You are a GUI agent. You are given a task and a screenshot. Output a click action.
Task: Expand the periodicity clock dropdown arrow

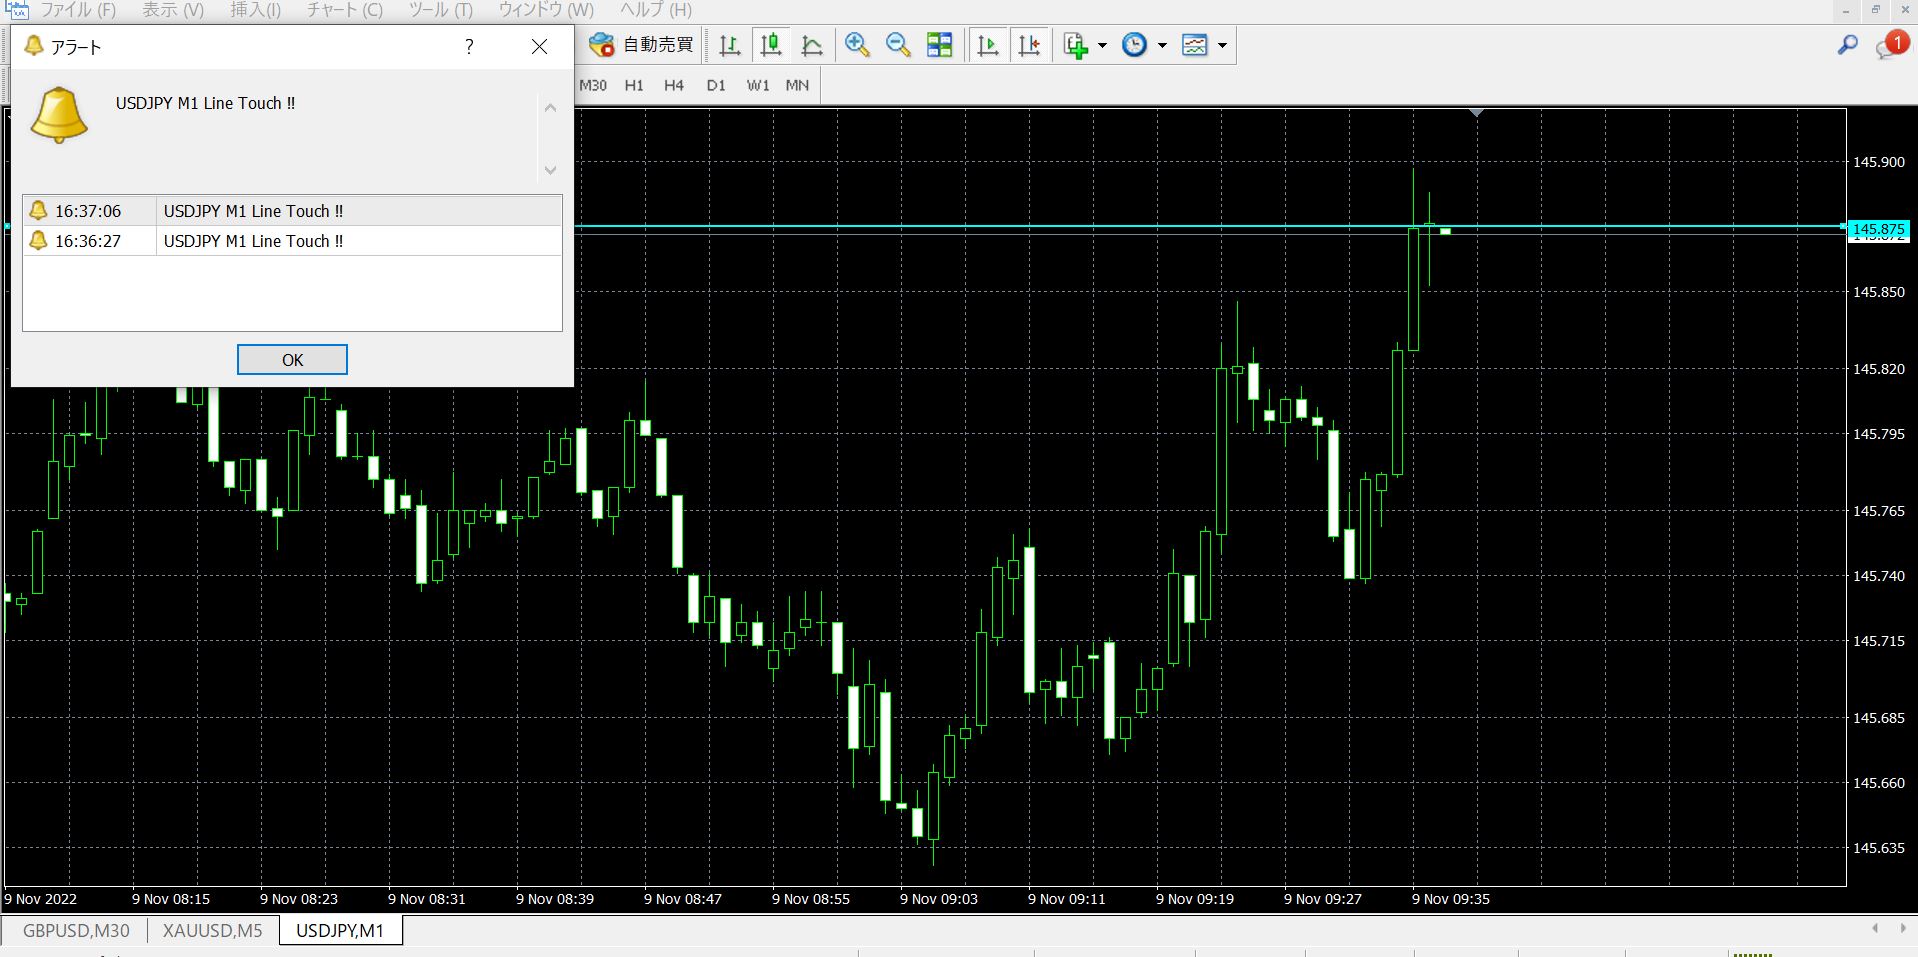1162,45
